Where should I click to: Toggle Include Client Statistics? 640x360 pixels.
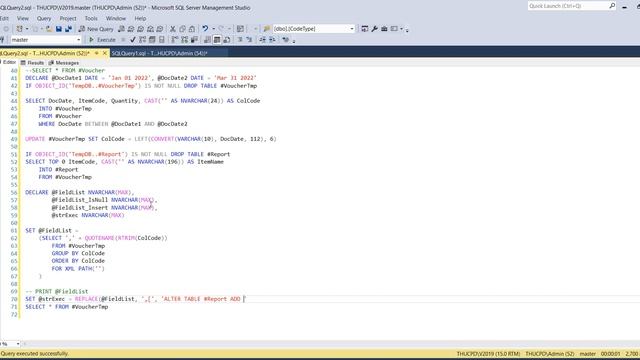point(194,40)
